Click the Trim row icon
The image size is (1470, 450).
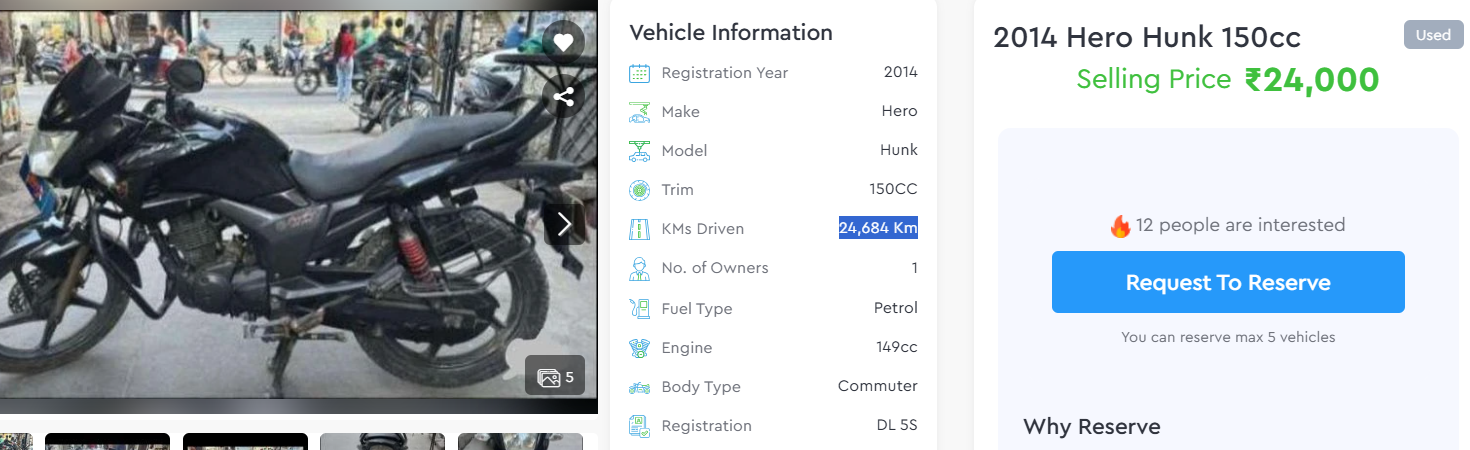(x=639, y=190)
